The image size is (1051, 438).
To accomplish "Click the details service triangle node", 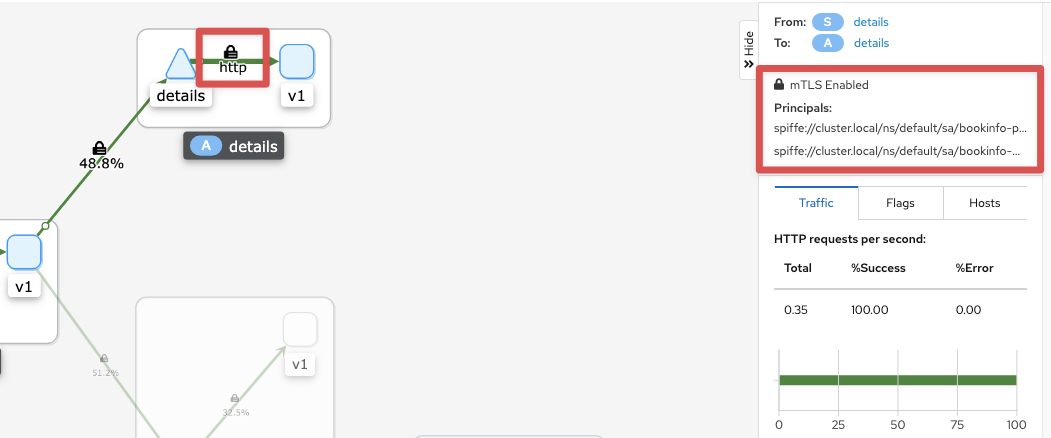I will coord(180,64).
